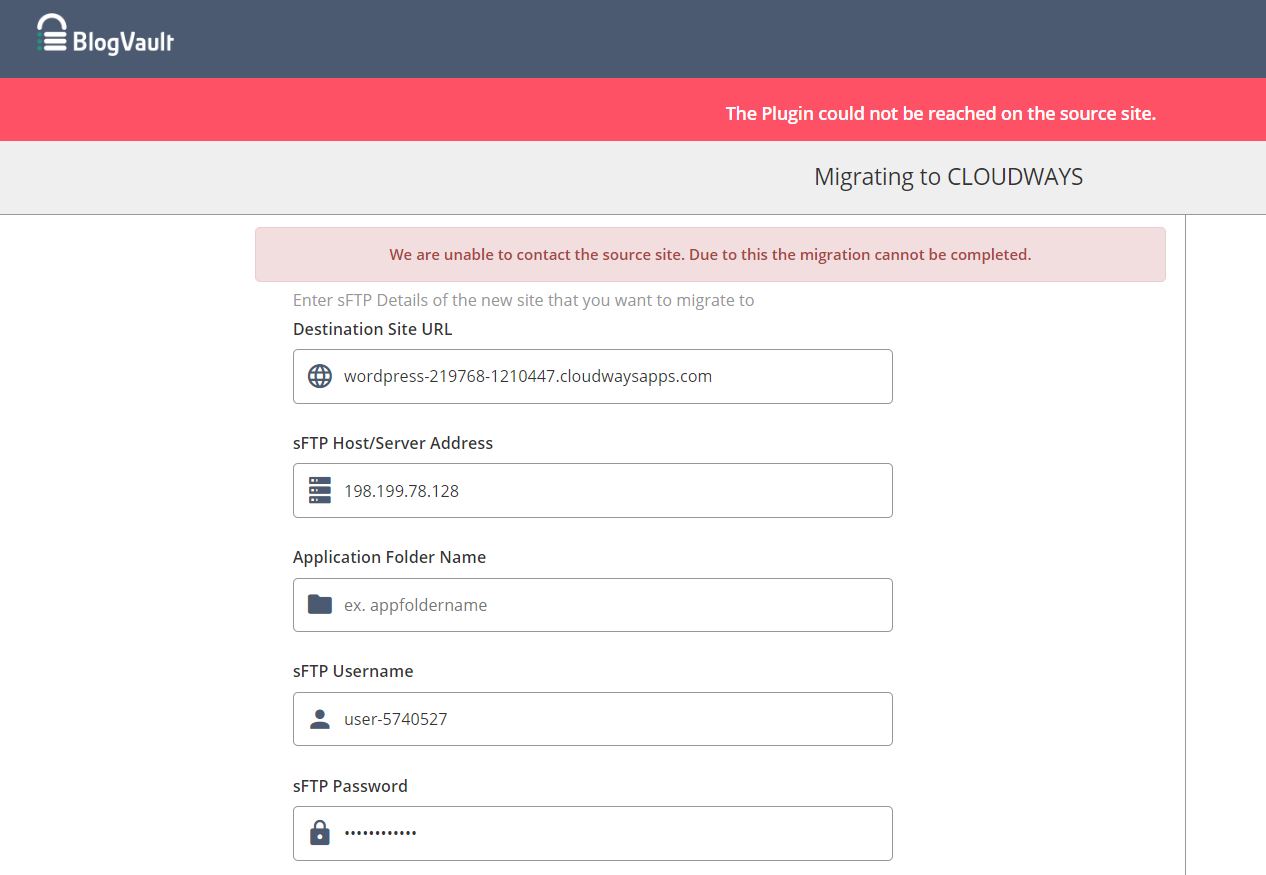The height and width of the screenshot is (875, 1266).
Task: Click the 'Enter sFTP Details' instruction text
Action: click(524, 300)
